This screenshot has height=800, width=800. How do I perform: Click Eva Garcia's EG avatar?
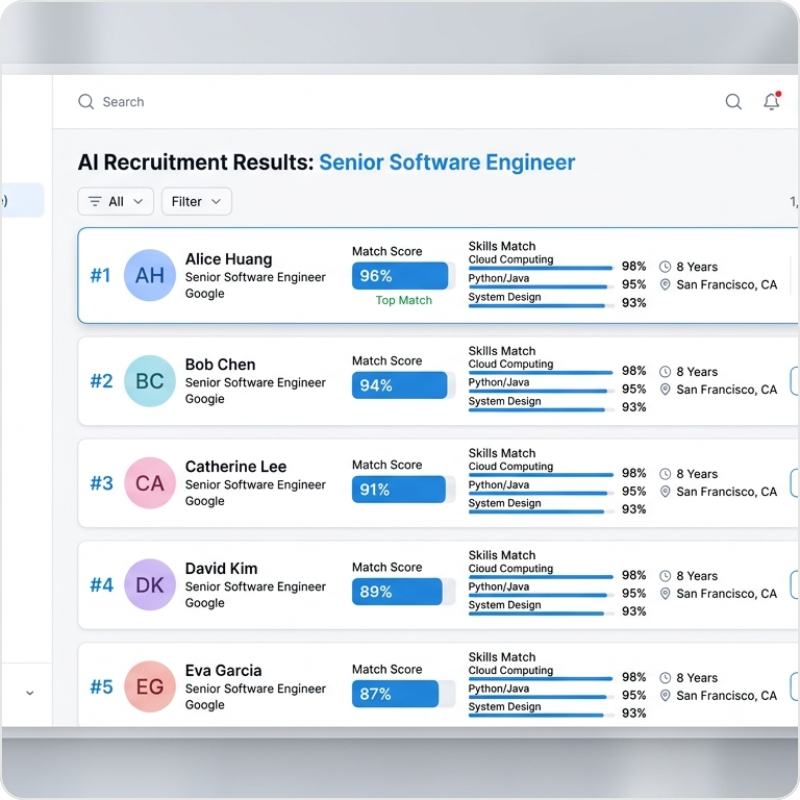click(149, 687)
